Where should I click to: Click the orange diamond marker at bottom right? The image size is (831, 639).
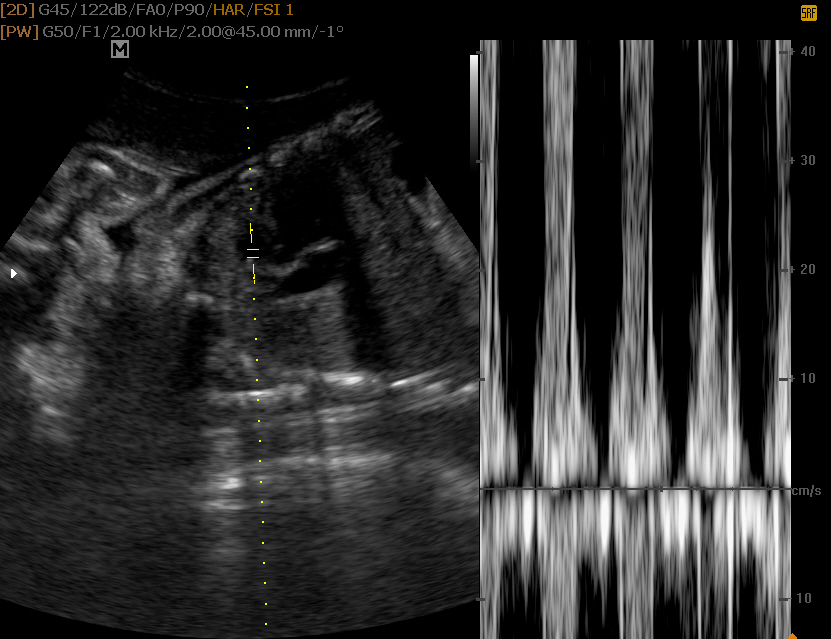click(793, 635)
